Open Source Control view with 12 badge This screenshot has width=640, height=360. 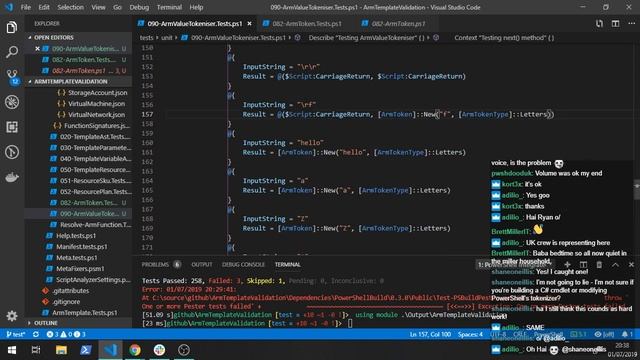click(x=12, y=77)
